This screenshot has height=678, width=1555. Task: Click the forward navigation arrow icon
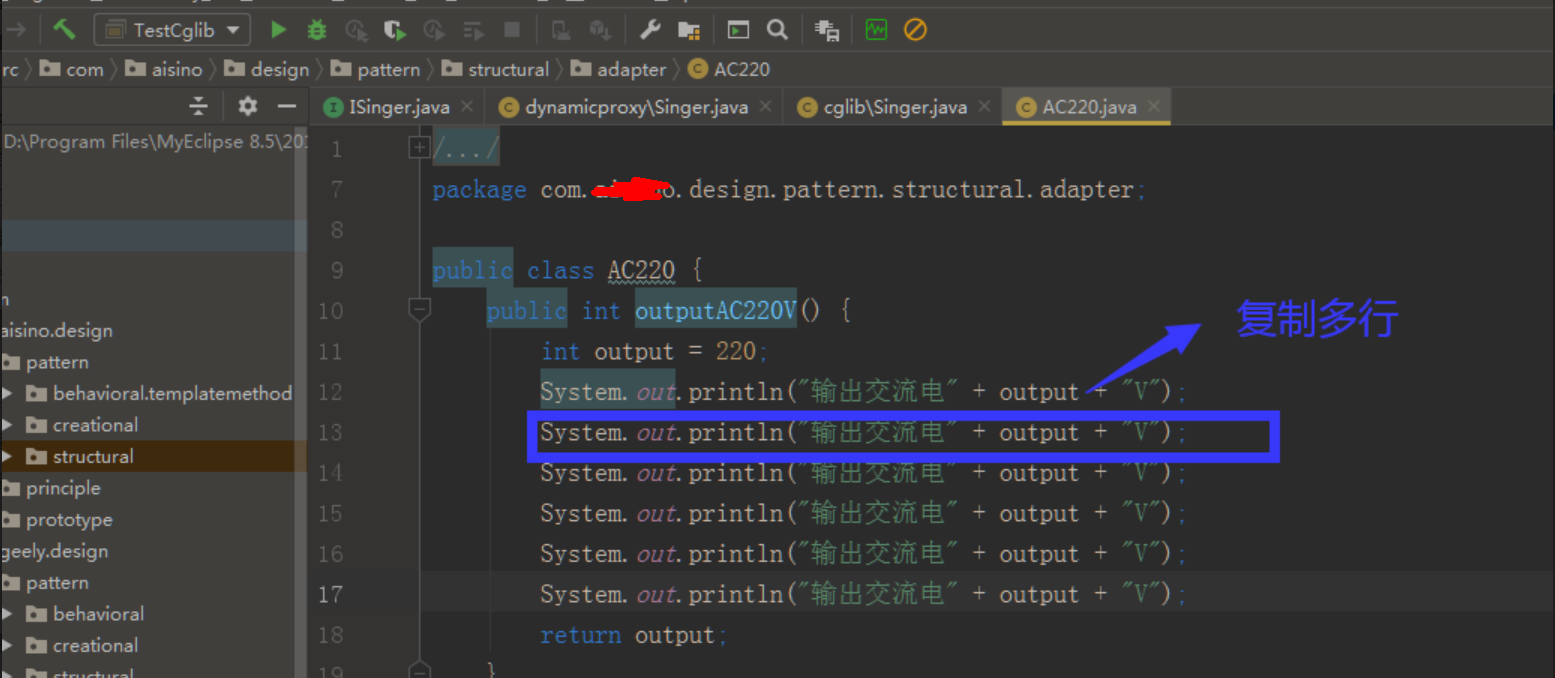pyautogui.click(x=16, y=30)
